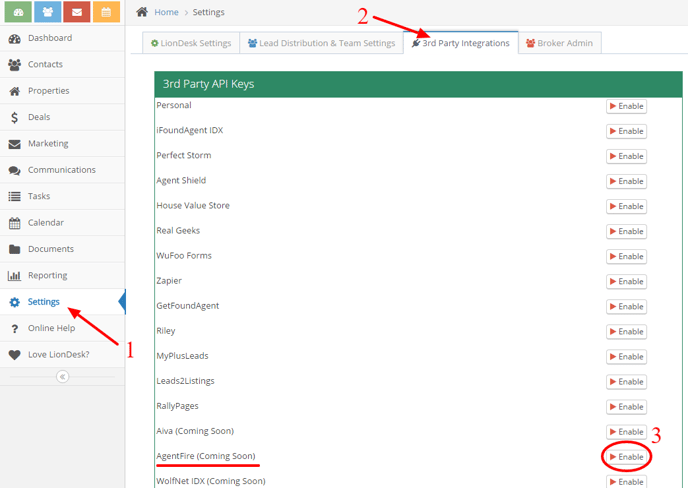Enable the RallyPages integration

click(x=626, y=407)
